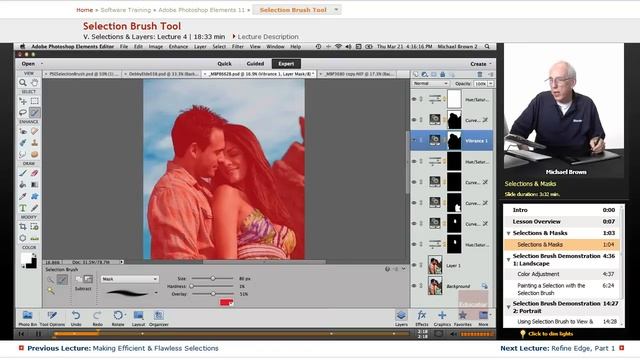Hide the Background layer
The height and width of the screenshot is (360, 640).
click(414, 286)
